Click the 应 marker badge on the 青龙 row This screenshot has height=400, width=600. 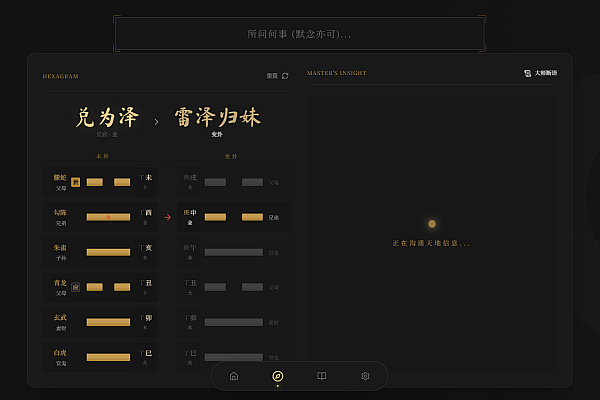tap(76, 287)
